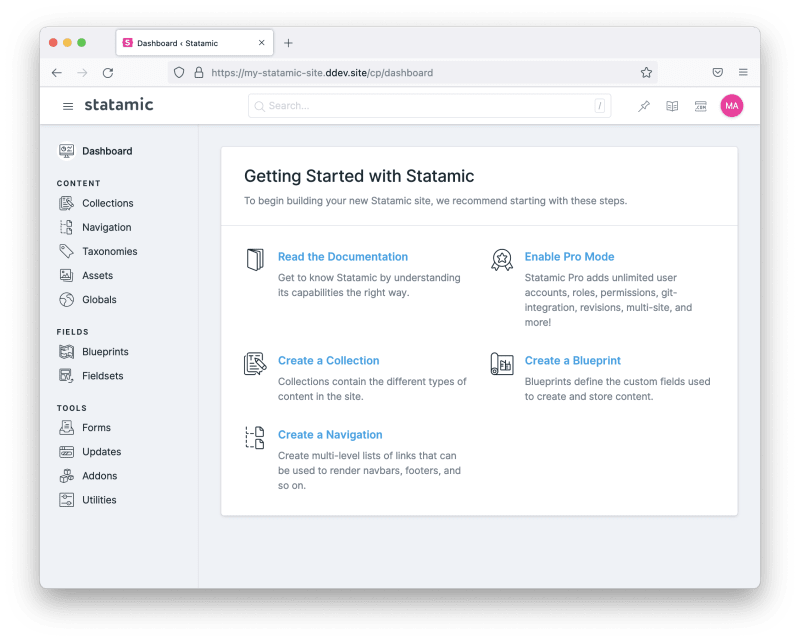
Task: Click the Fieldsets sidebar icon
Action: (x=66, y=376)
